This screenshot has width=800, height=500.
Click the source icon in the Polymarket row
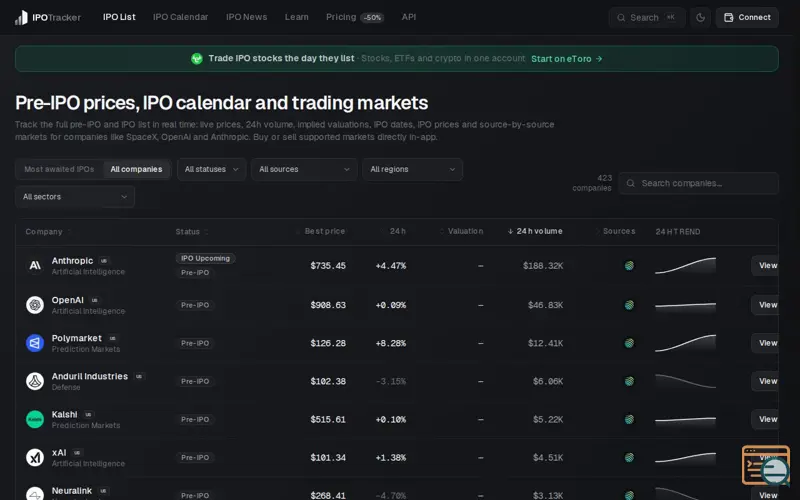click(629, 343)
